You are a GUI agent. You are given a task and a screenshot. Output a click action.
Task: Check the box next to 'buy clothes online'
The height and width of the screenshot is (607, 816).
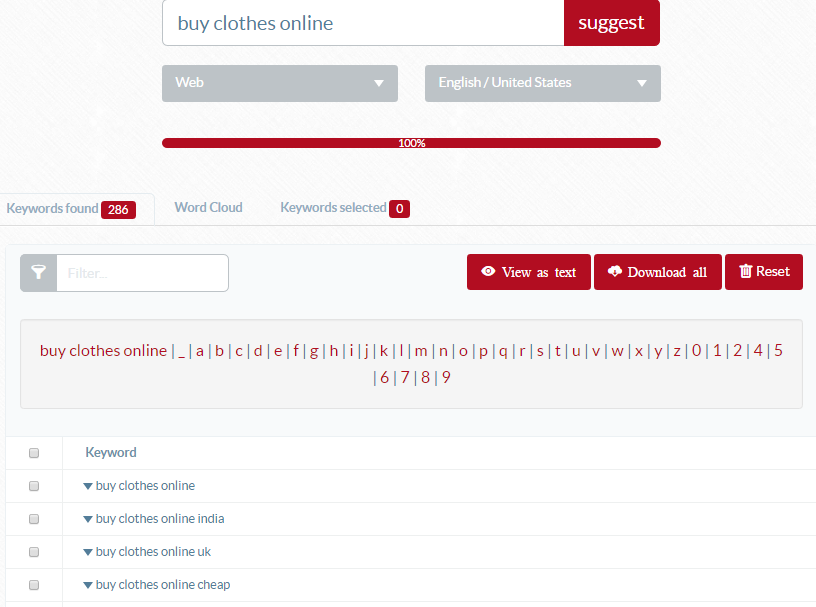pyautogui.click(x=34, y=486)
